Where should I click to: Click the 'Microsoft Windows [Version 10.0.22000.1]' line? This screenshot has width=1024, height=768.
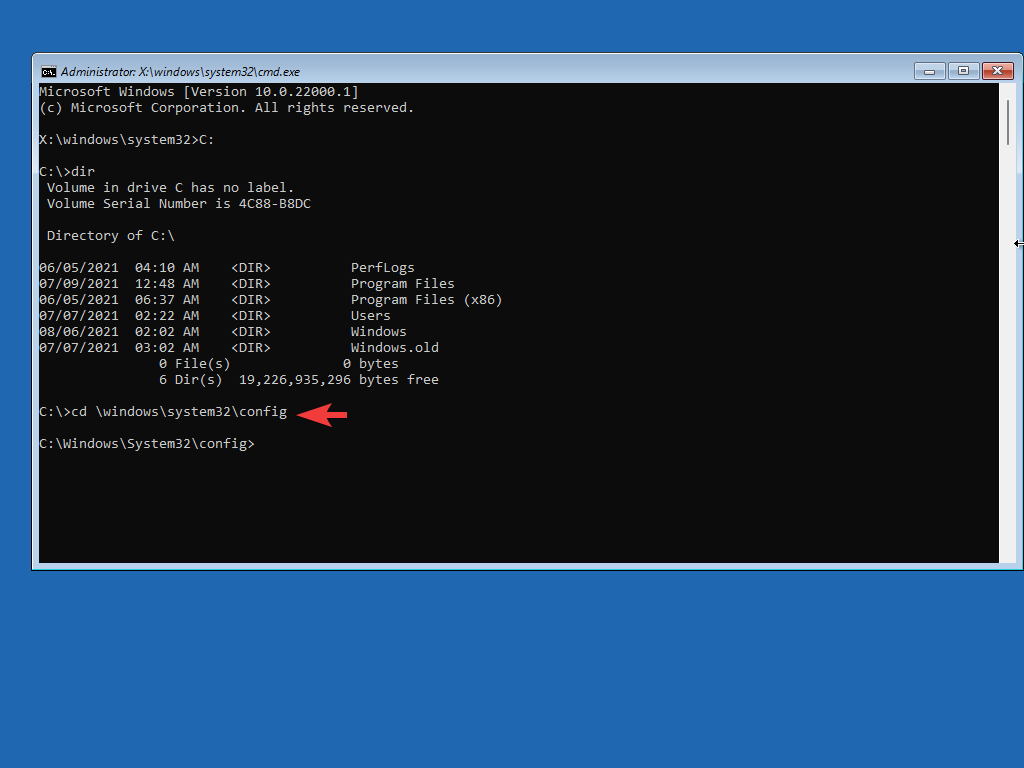199,91
